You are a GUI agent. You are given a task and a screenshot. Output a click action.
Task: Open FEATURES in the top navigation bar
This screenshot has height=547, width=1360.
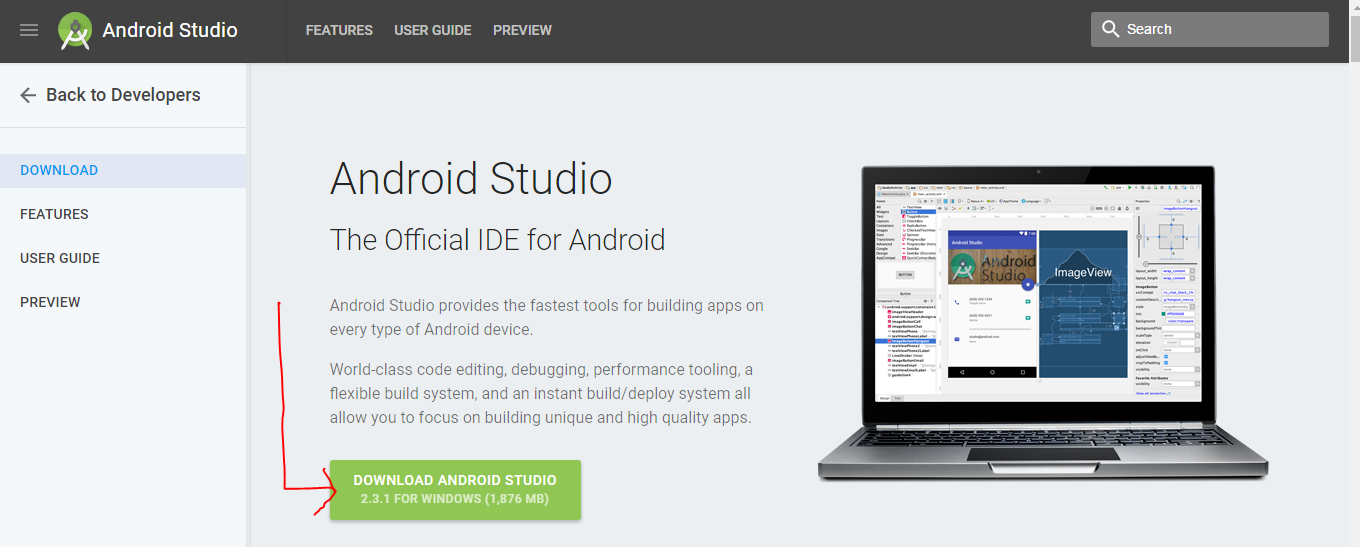click(339, 30)
